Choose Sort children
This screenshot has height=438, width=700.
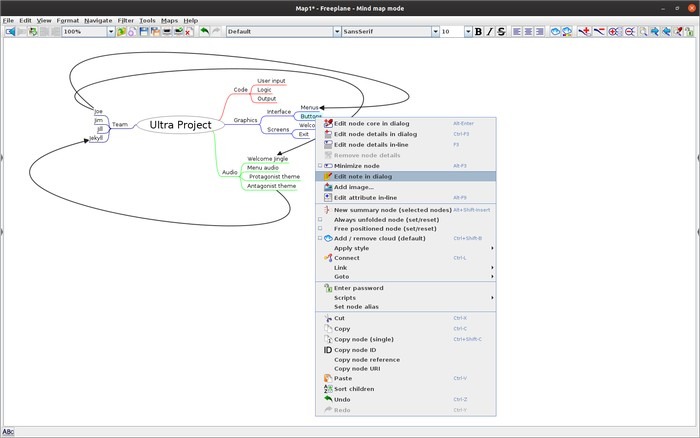click(x=405, y=389)
